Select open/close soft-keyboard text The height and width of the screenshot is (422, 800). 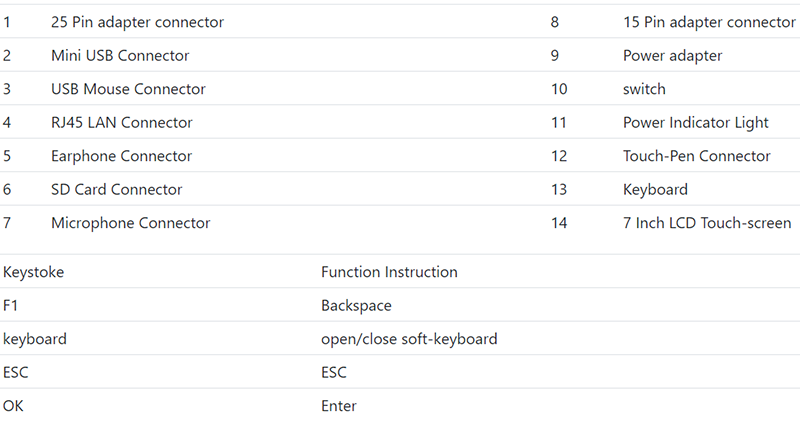coord(409,339)
